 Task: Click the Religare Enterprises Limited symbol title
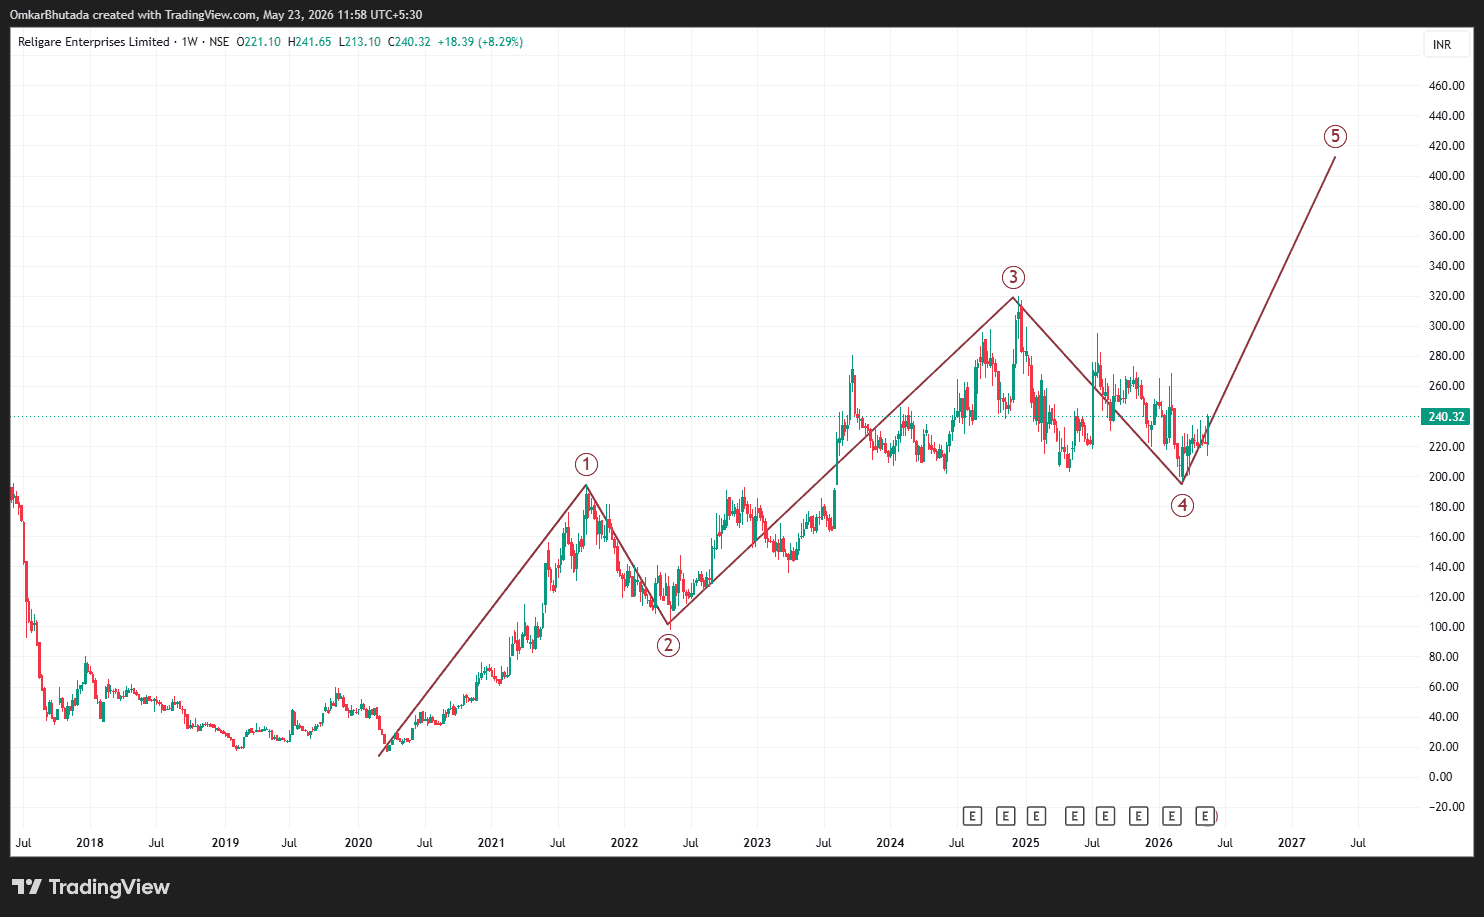click(94, 42)
